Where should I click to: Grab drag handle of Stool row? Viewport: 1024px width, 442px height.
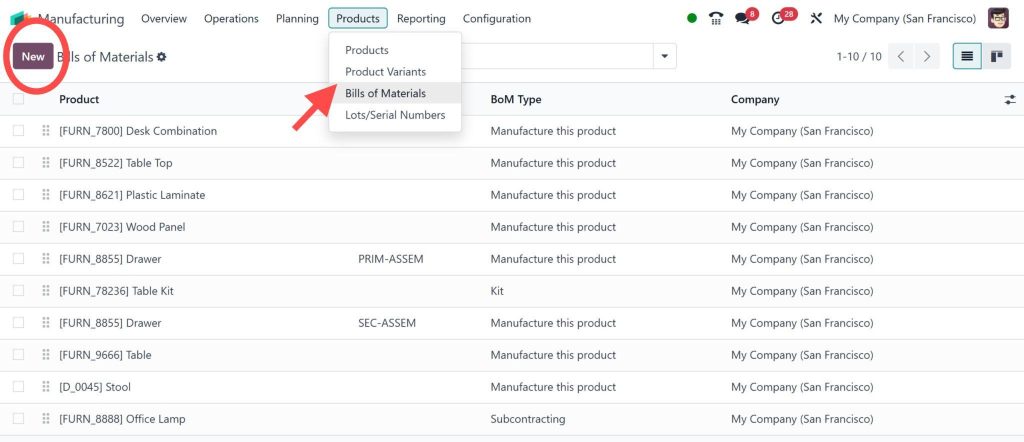pyautogui.click(x=46, y=387)
